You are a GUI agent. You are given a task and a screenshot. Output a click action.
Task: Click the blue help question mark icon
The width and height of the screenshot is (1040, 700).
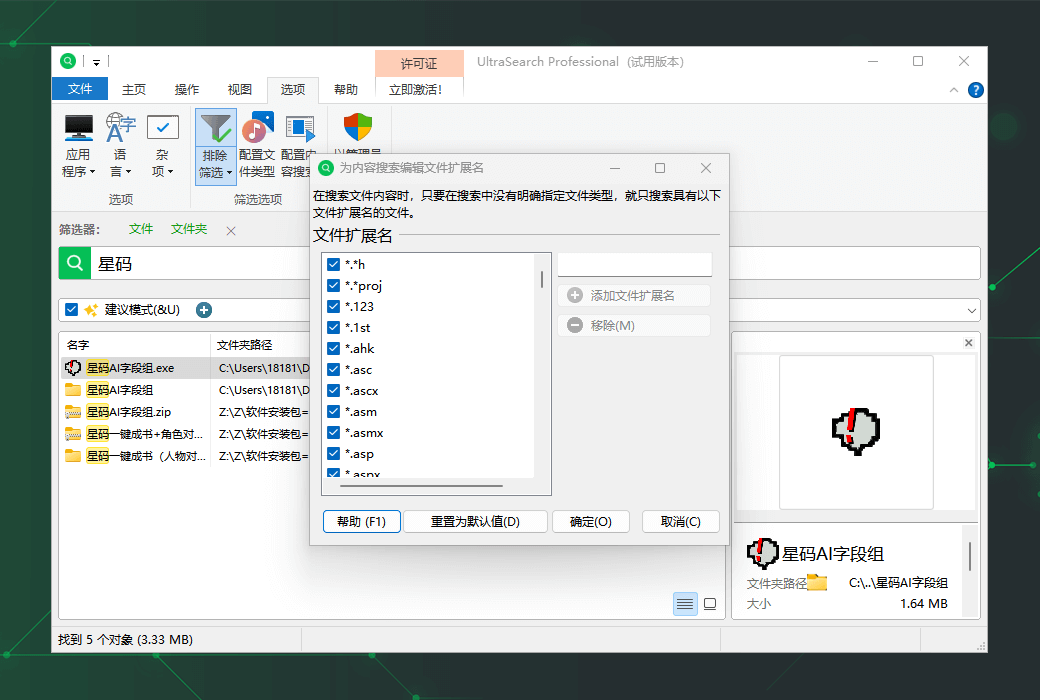tap(976, 90)
